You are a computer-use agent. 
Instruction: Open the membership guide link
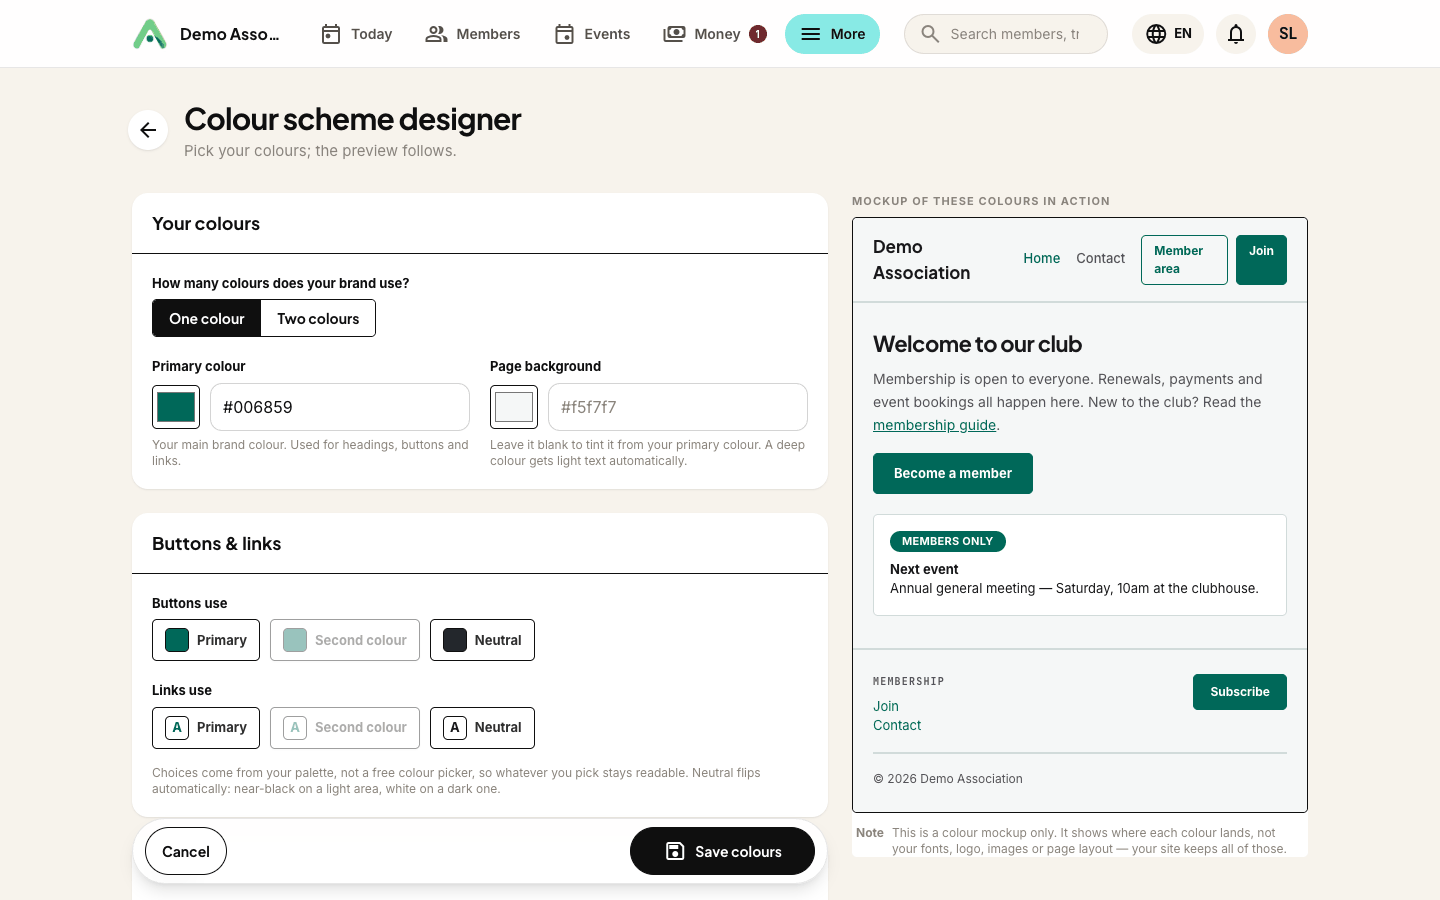tap(934, 425)
